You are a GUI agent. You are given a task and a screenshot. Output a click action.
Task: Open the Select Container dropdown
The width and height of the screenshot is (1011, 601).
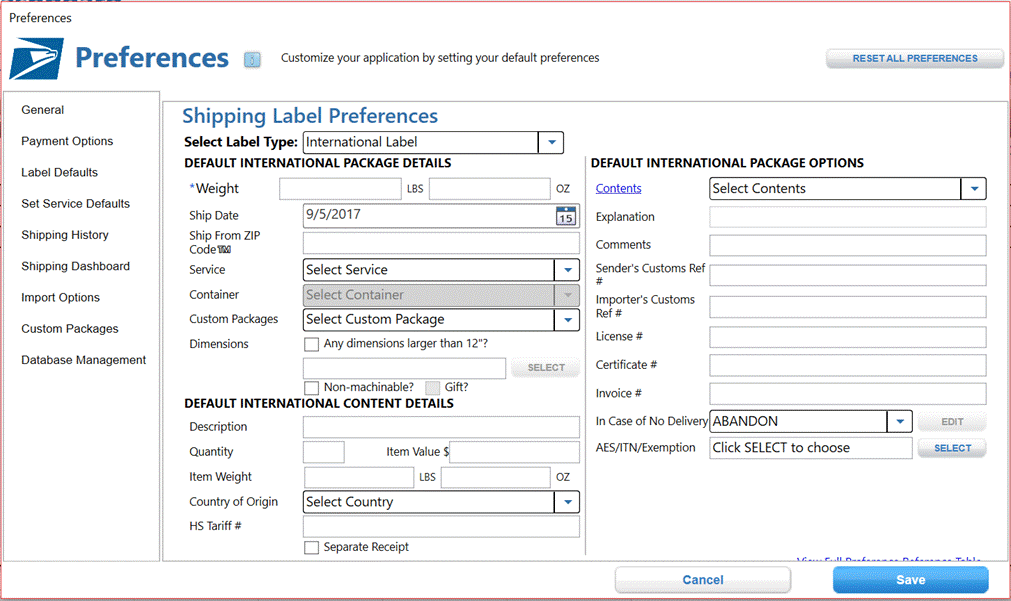click(567, 295)
